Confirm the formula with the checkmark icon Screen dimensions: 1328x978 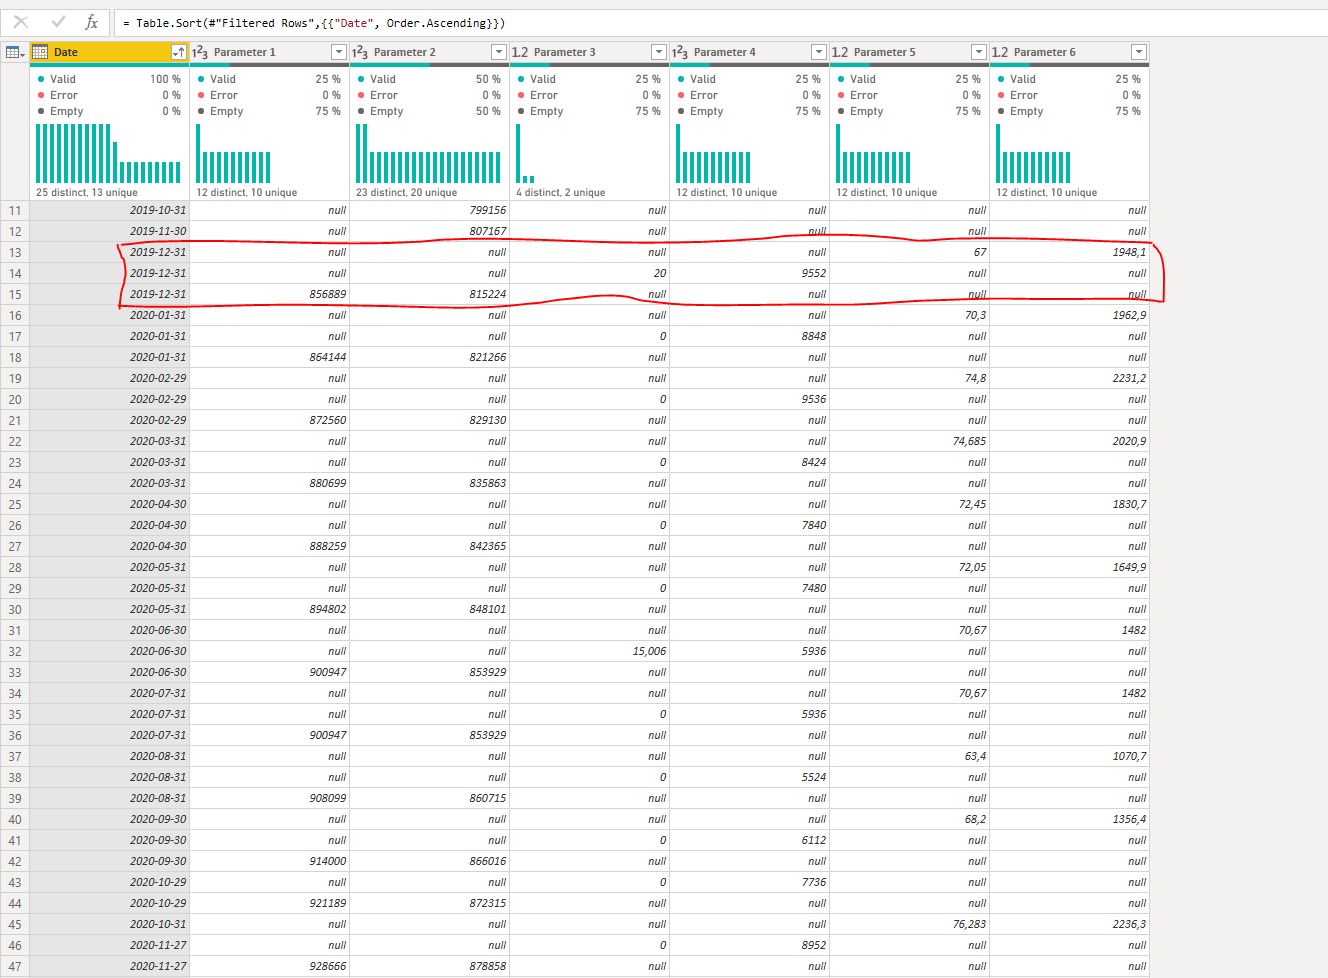[58, 22]
